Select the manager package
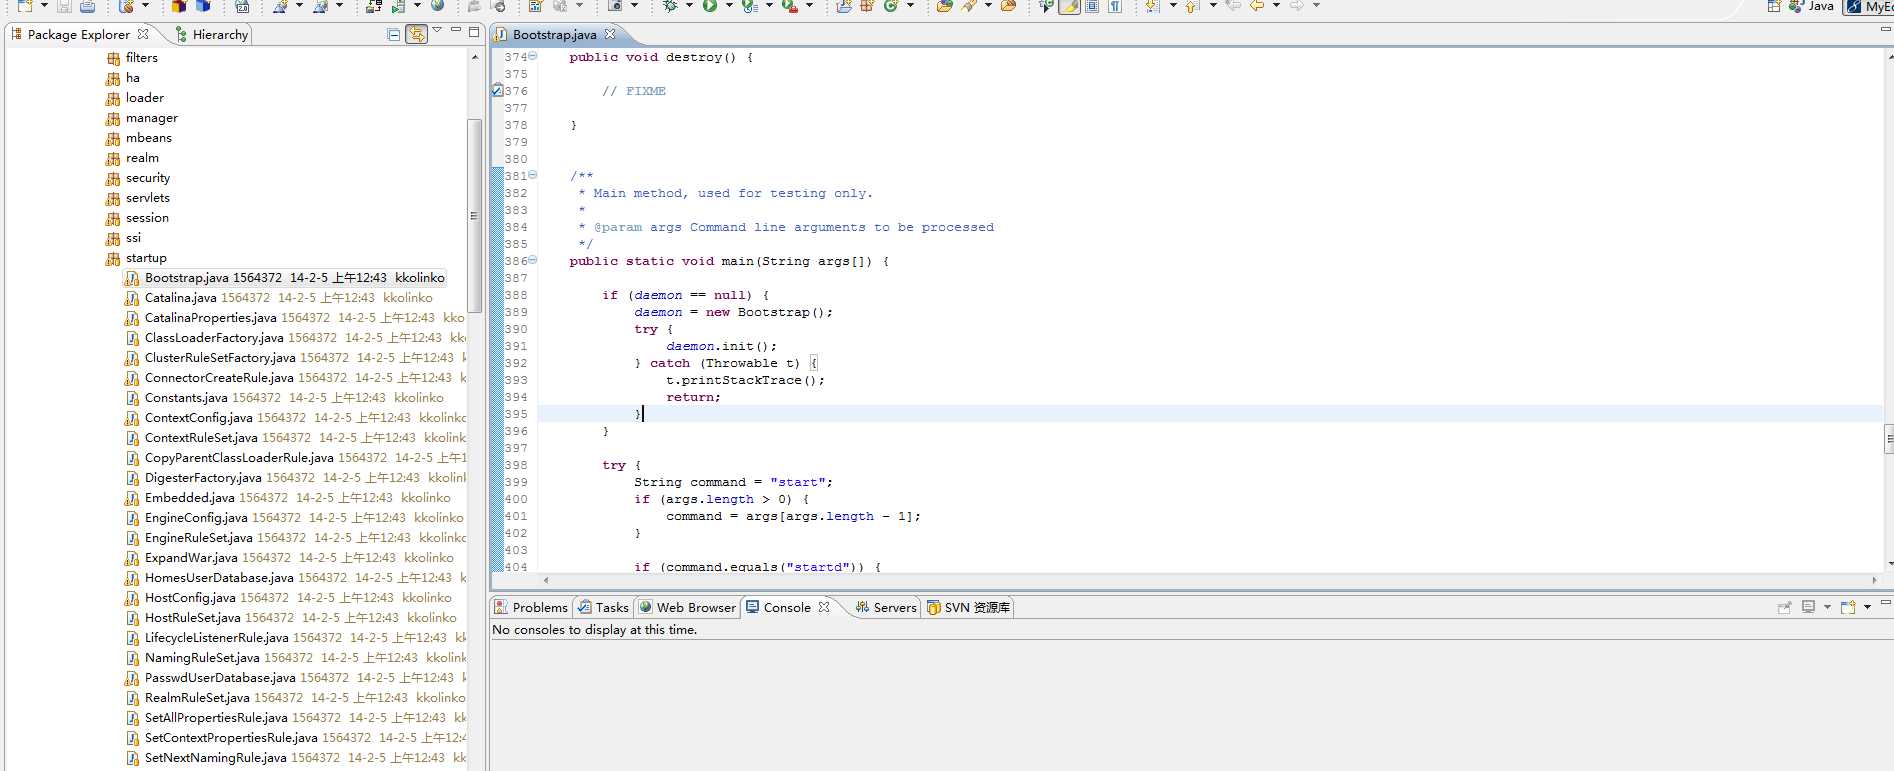Image resolution: width=1894 pixels, height=771 pixels. [142, 118]
